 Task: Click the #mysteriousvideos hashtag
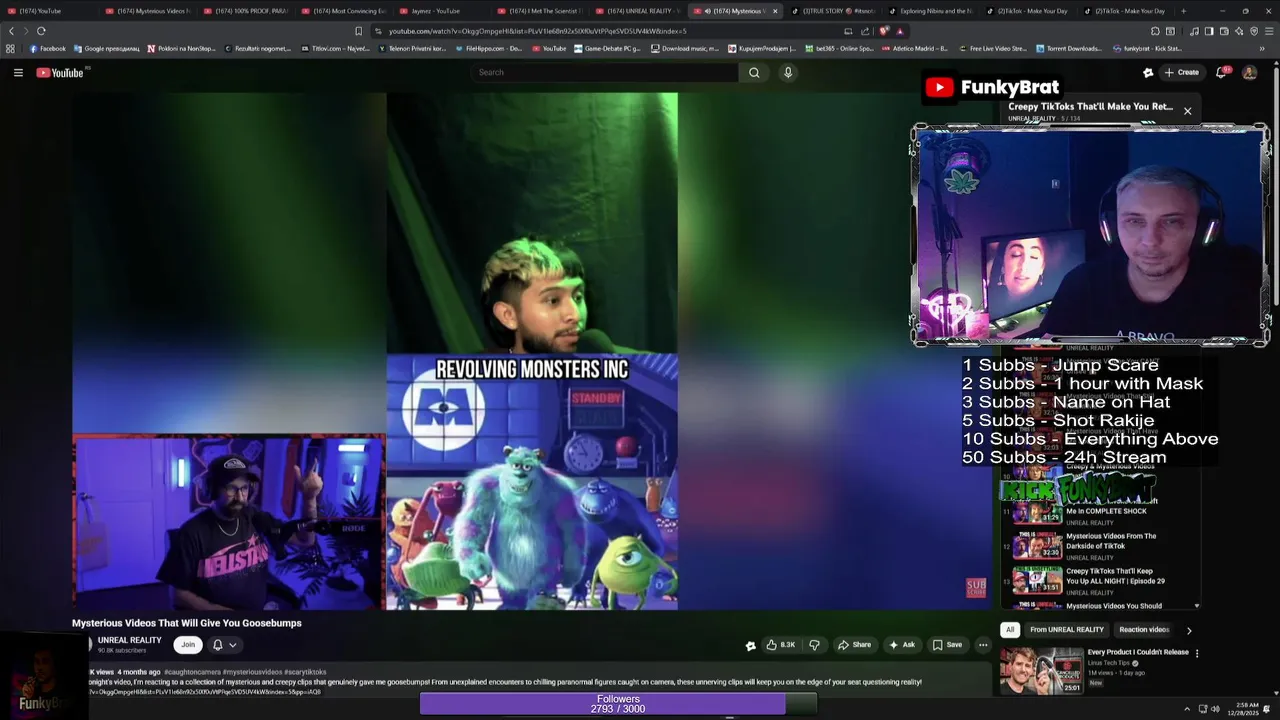tap(252, 672)
